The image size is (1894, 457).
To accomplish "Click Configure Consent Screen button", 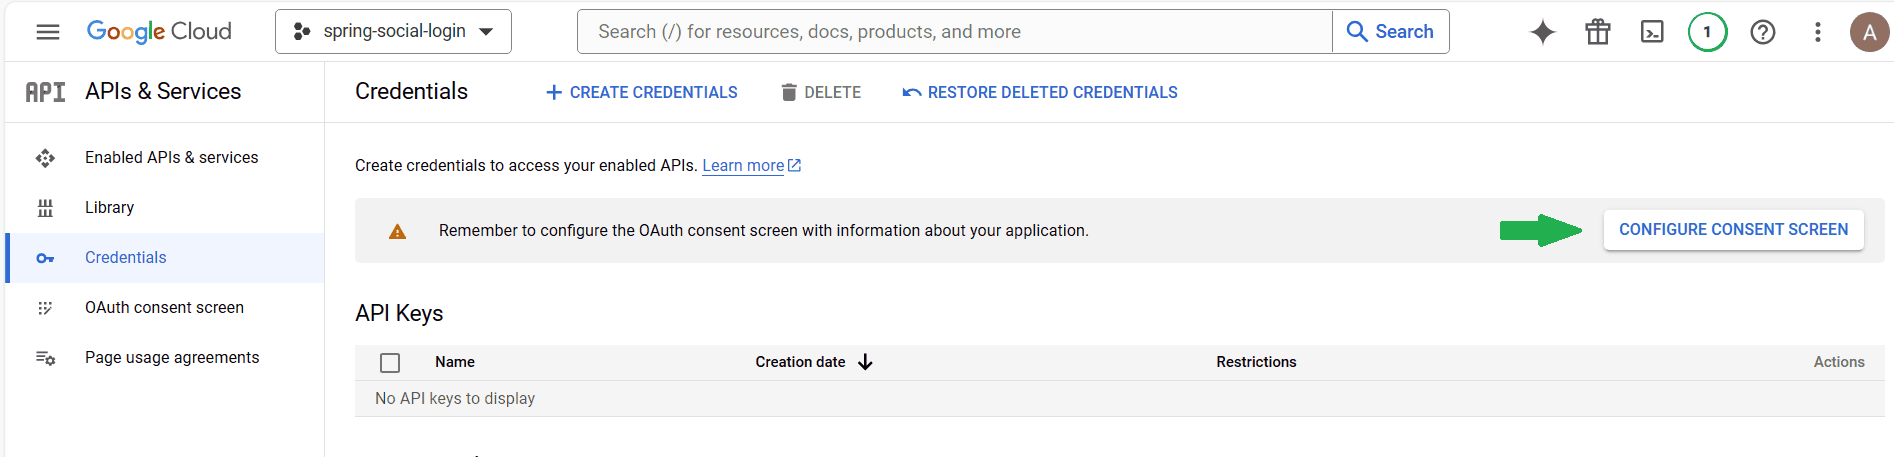I will (1733, 230).
